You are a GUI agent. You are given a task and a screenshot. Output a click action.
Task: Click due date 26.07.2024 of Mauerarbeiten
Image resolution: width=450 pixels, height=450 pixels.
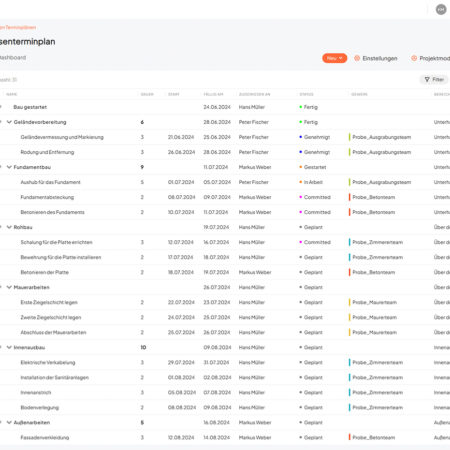pyautogui.click(x=217, y=287)
